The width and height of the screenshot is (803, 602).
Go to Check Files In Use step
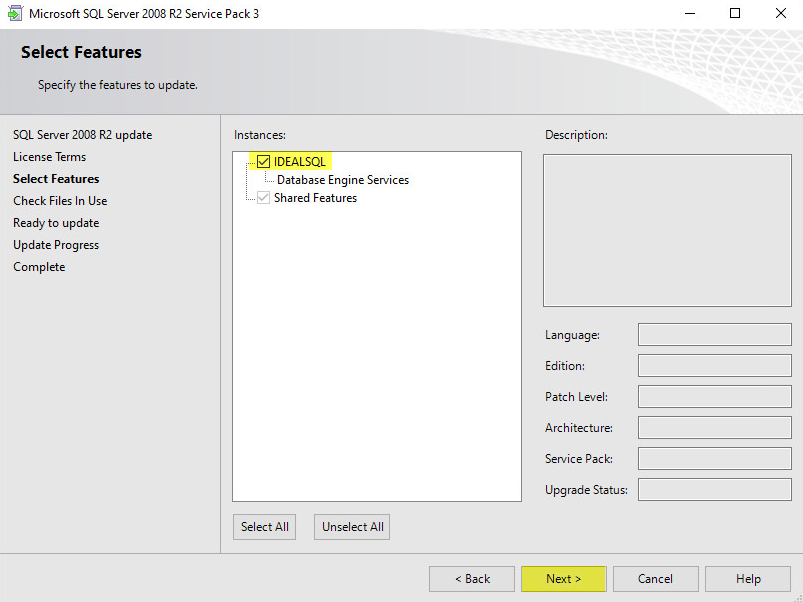(x=60, y=201)
